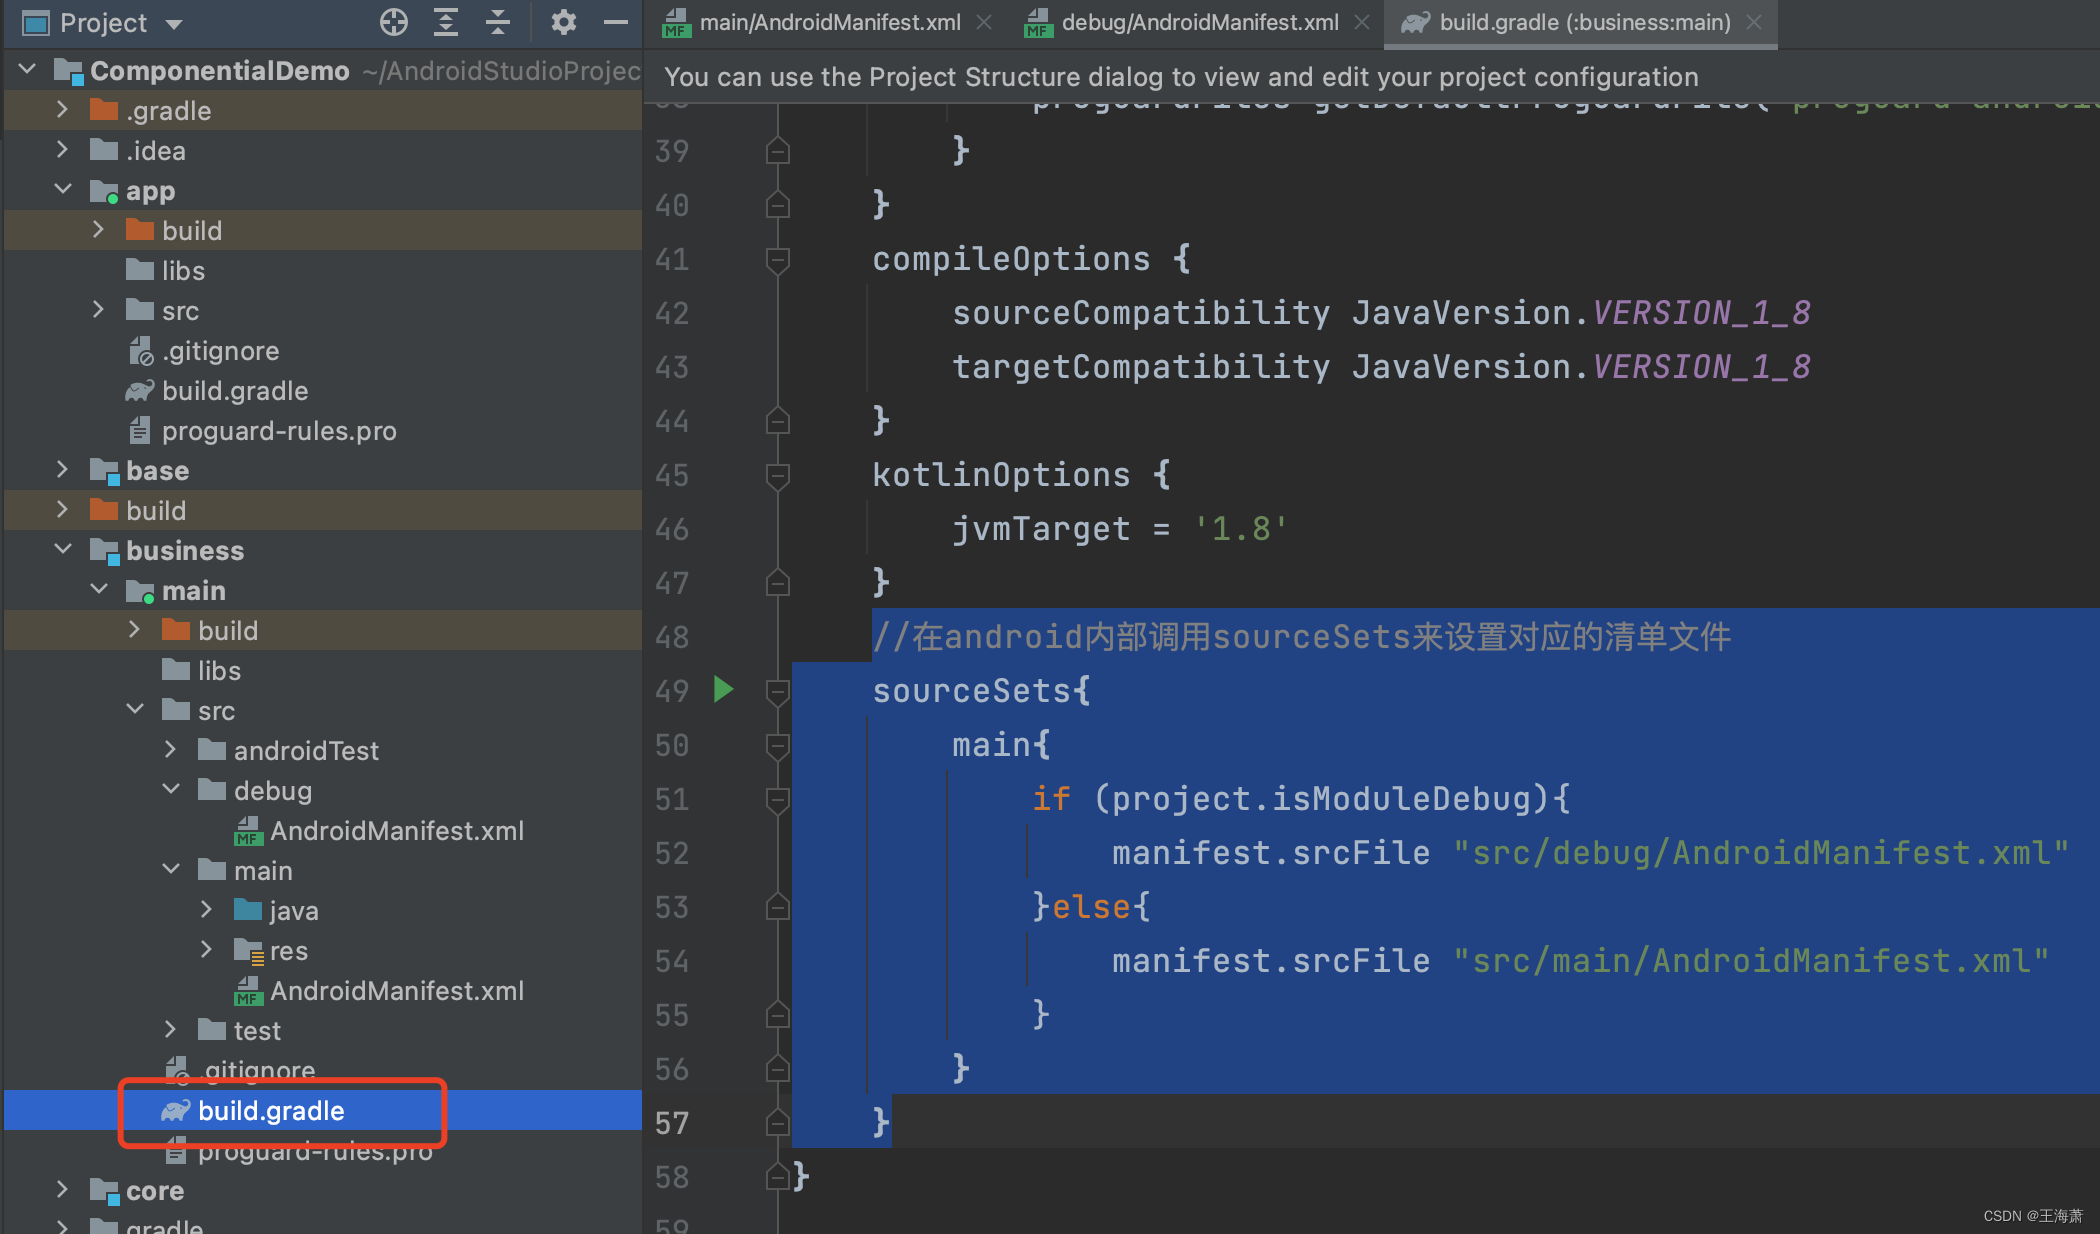Close the main/AndroidManifest.xml tab

click(x=985, y=22)
